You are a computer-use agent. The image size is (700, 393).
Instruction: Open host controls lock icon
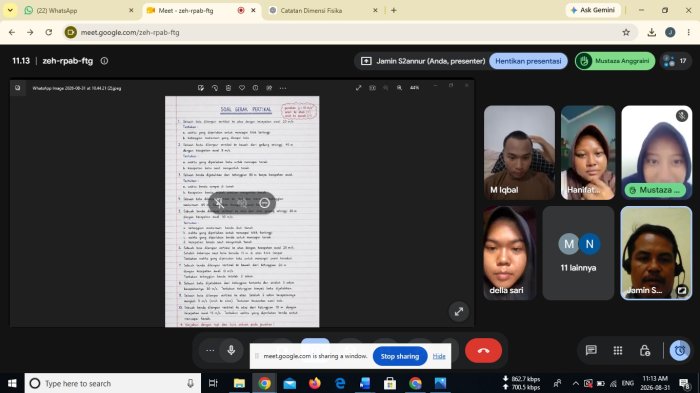(645, 351)
